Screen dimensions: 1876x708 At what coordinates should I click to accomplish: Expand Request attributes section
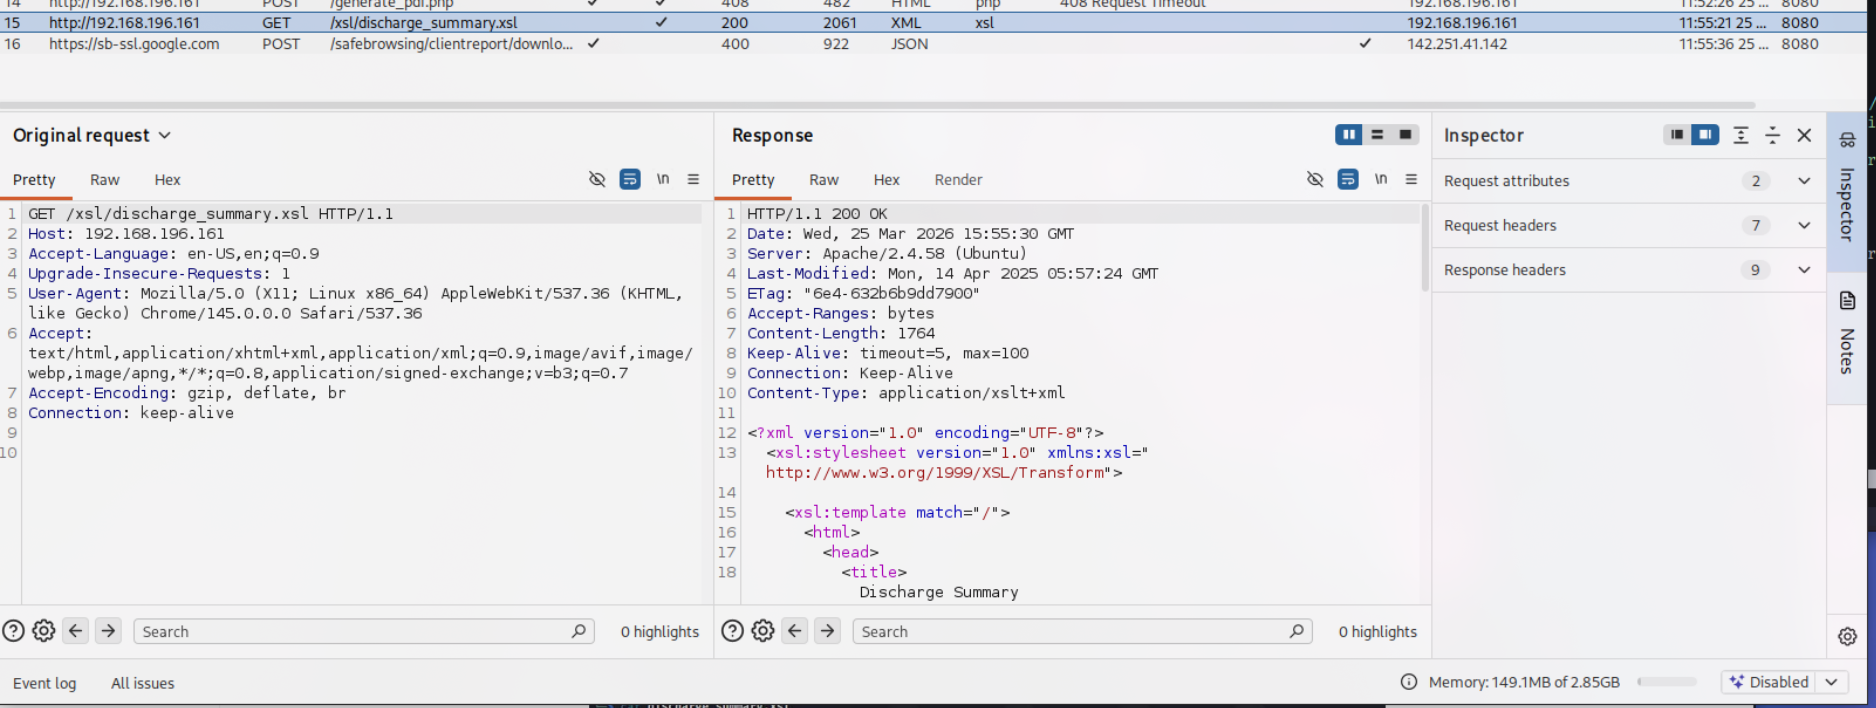point(1804,181)
